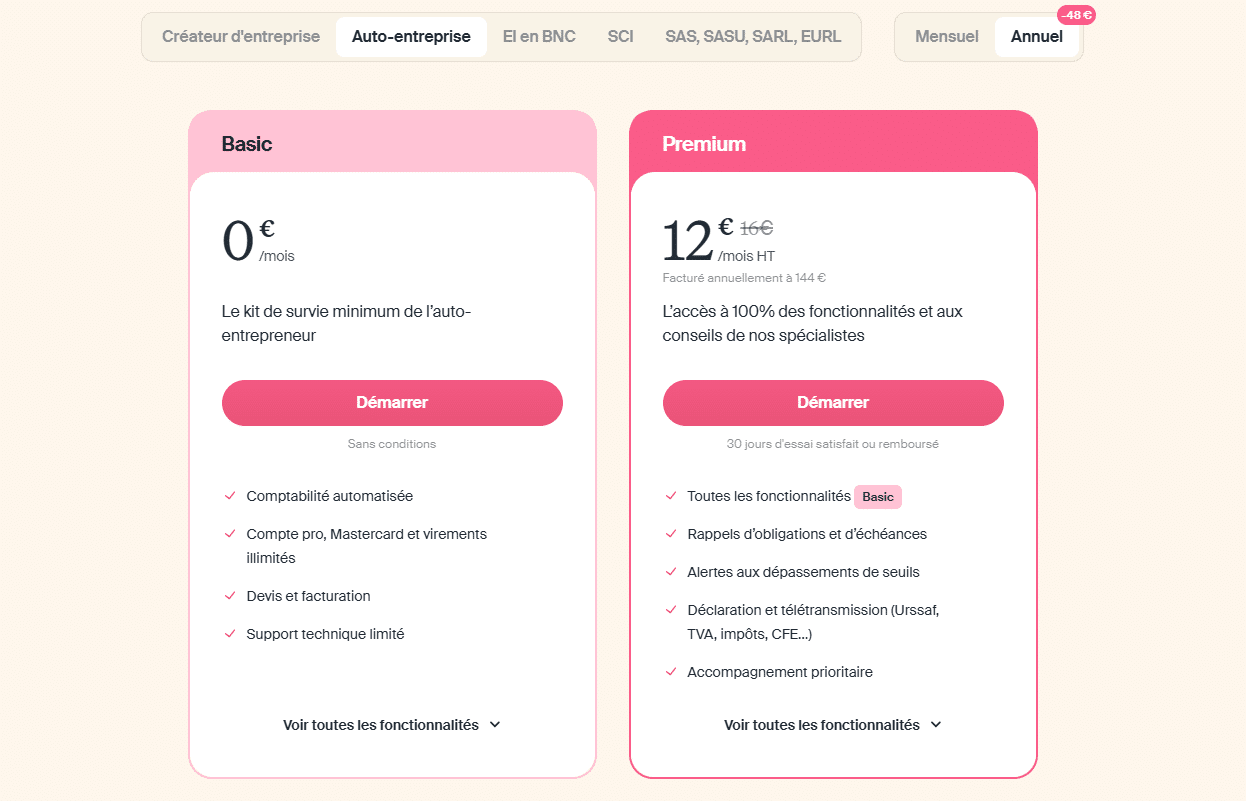The image size is (1246, 801).
Task: Start the Basic plan with Démarrer
Action: (x=392, y=403)
